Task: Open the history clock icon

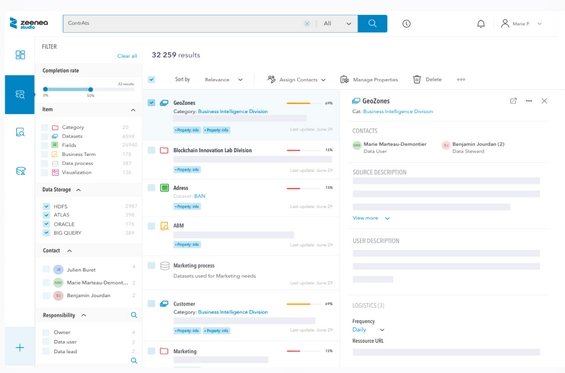Action: pyautogui.click(x=406, y=24)
